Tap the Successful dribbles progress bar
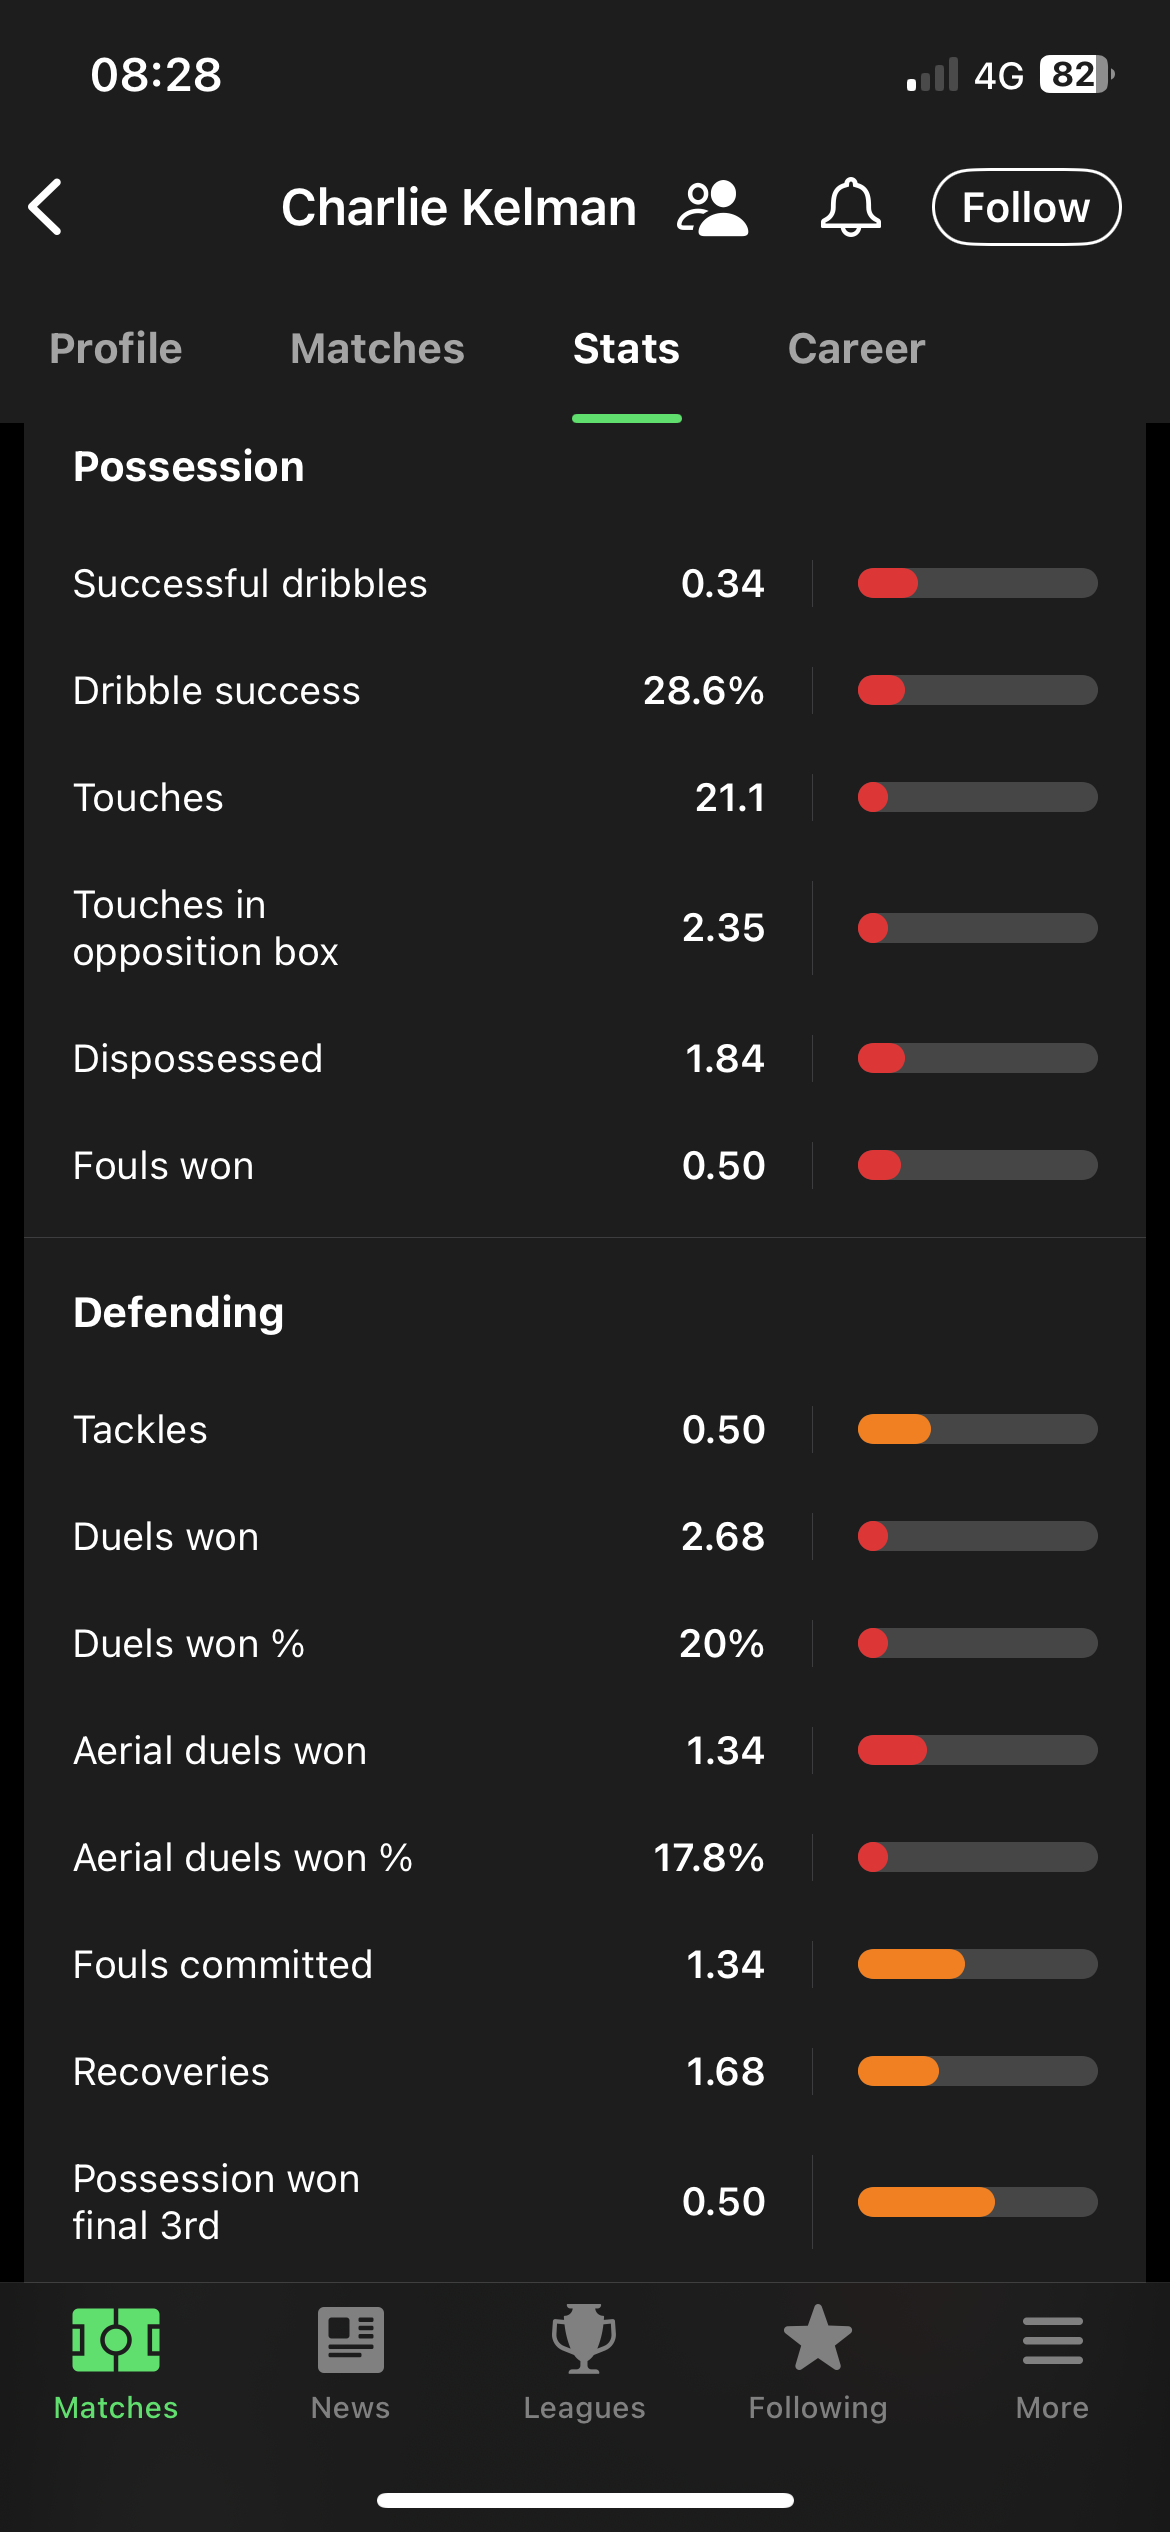This screenshot has width=1170, height=2532. [x=977, y=583]
